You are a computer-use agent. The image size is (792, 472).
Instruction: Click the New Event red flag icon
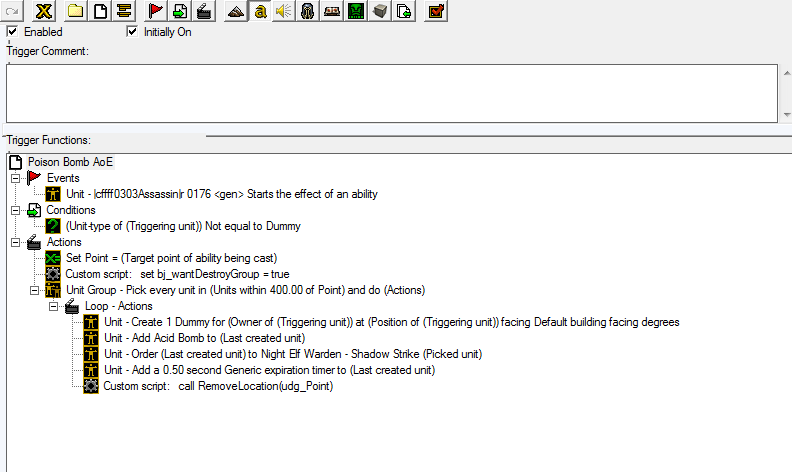[x=155, y=11]
